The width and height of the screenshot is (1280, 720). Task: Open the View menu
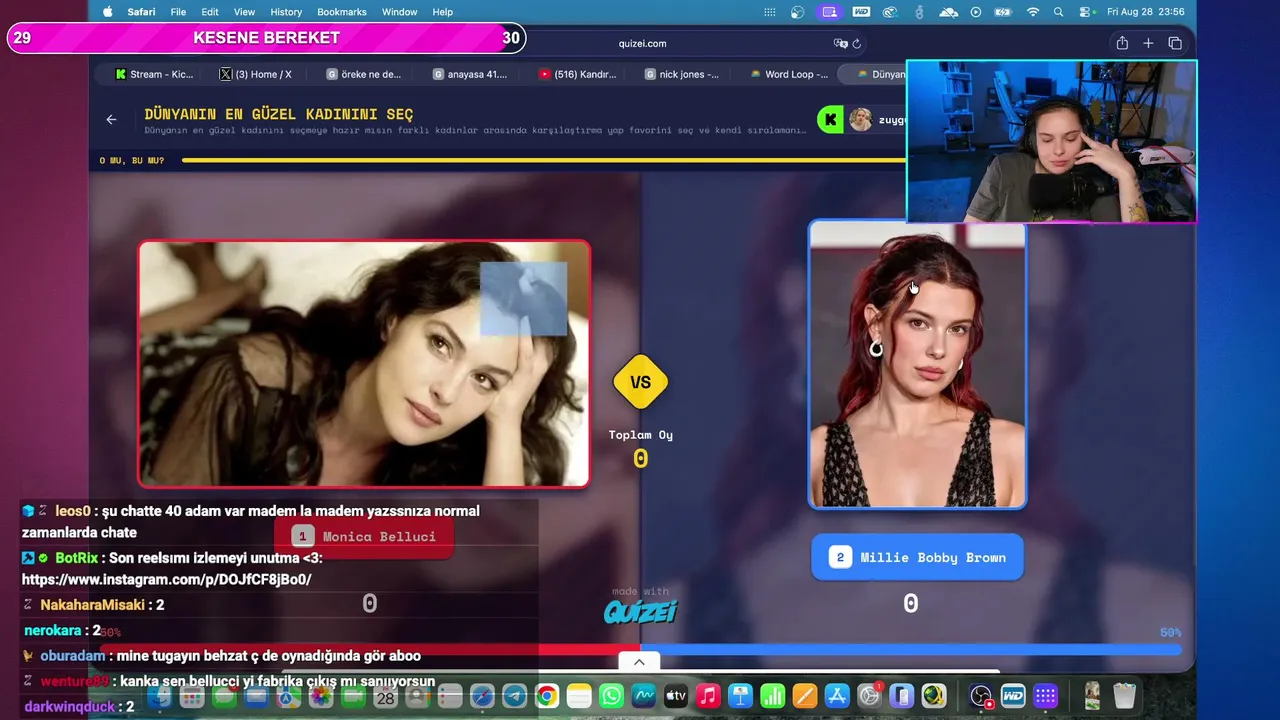pyautogui.click(x=244, y=12)
